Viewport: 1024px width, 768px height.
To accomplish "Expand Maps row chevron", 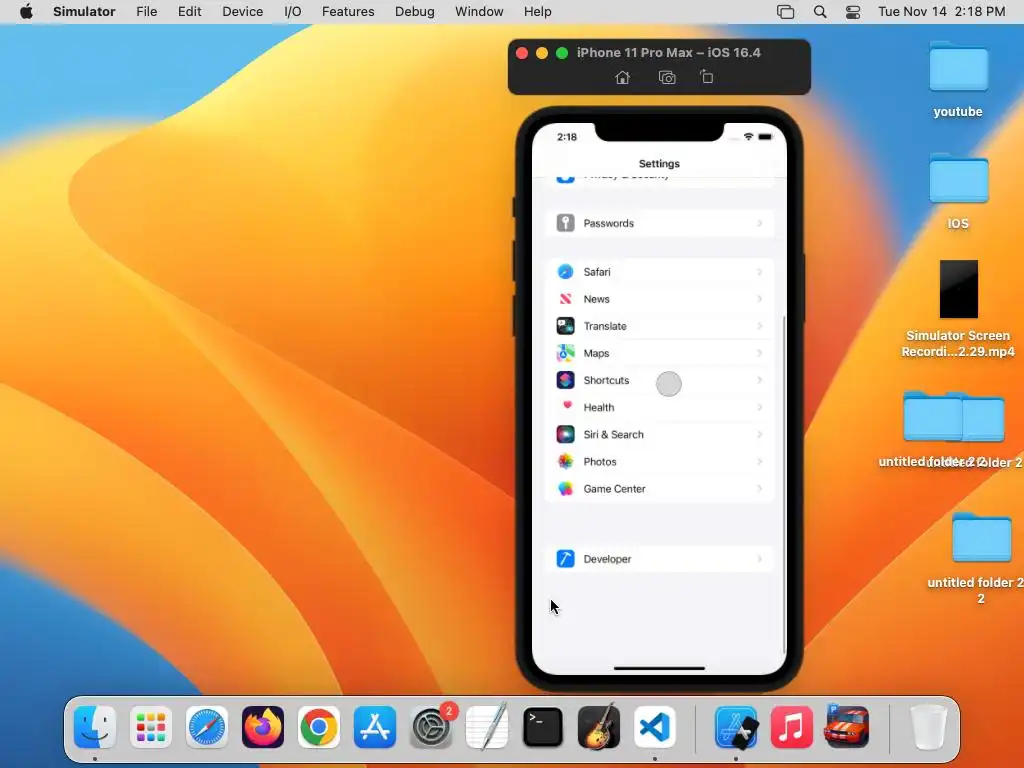I will 760,353.
